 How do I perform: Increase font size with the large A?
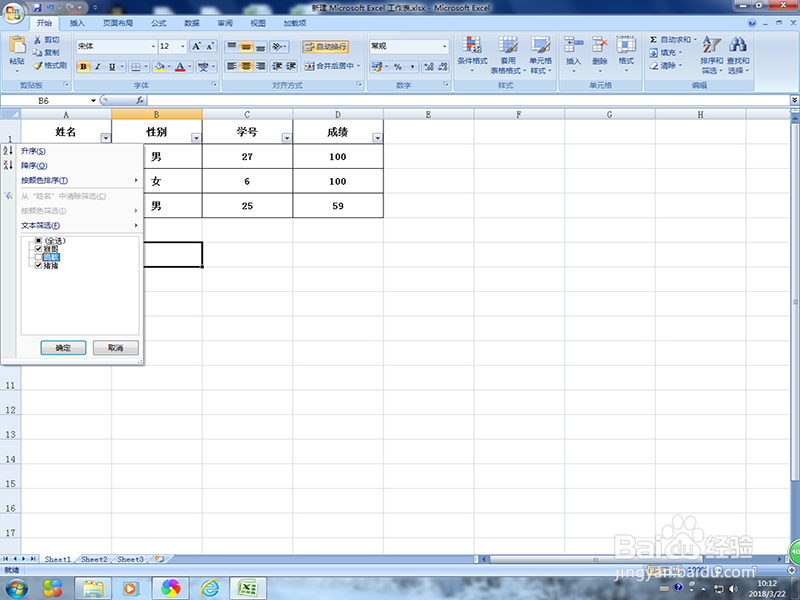[x=196, y=46]
